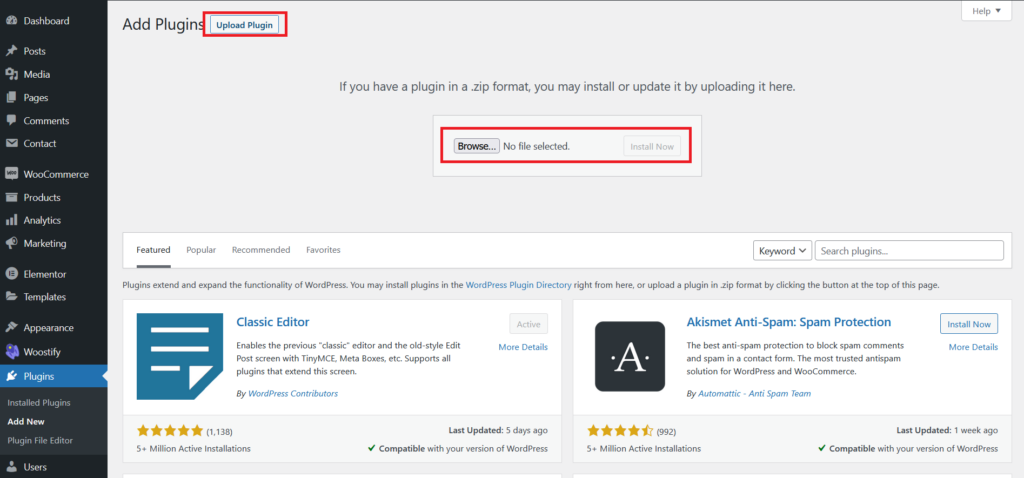Click Browse to choose a zip file
The image size is (1024, 478).
click(477, 146)
